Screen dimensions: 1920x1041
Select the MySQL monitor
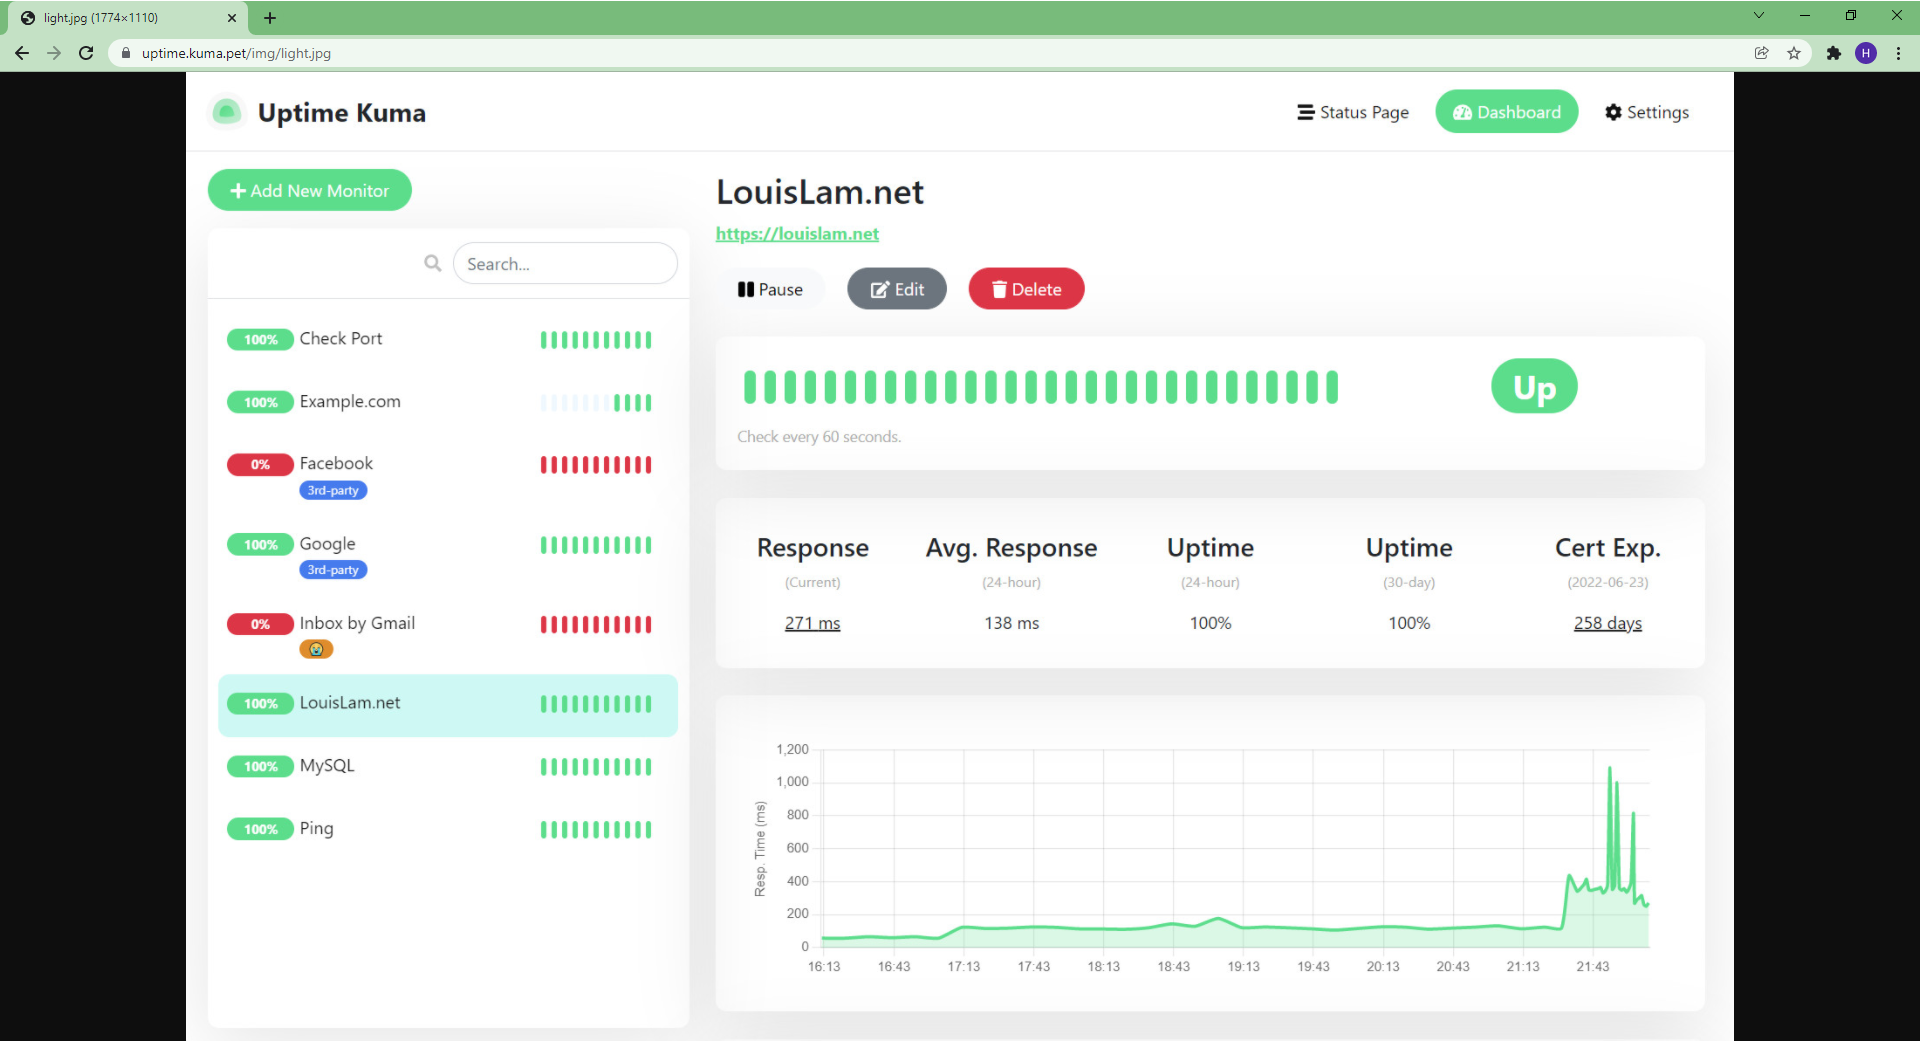[448, 766]
